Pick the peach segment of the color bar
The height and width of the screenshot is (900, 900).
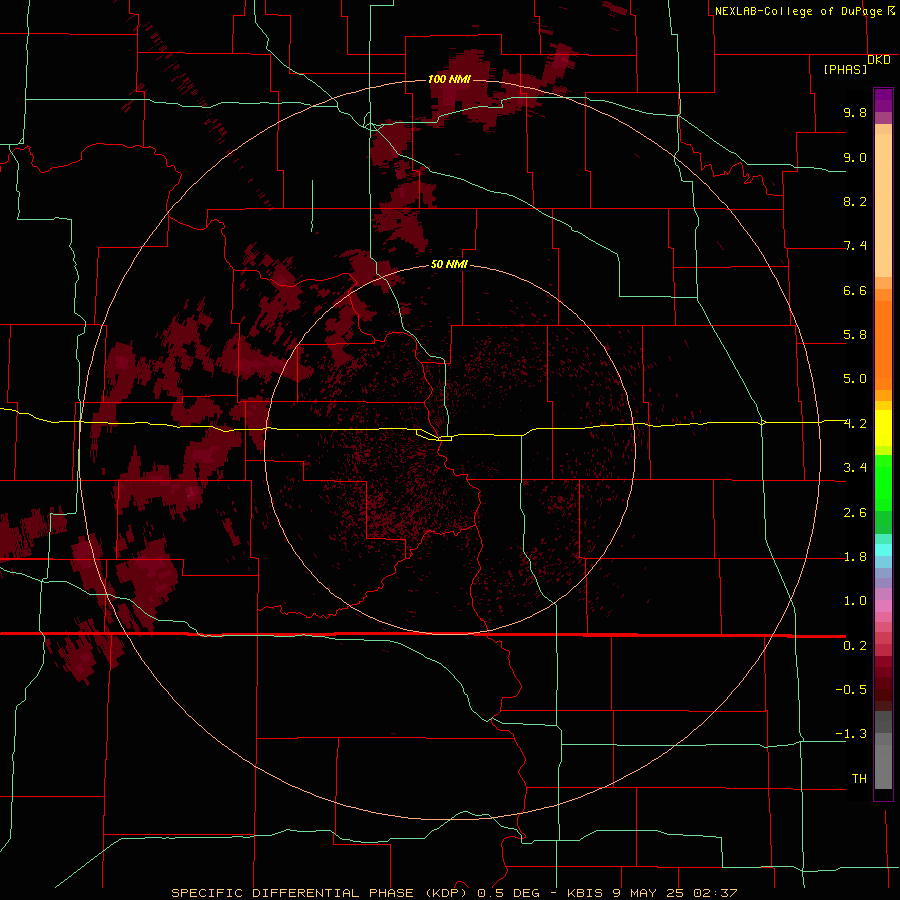pos(883,201)
